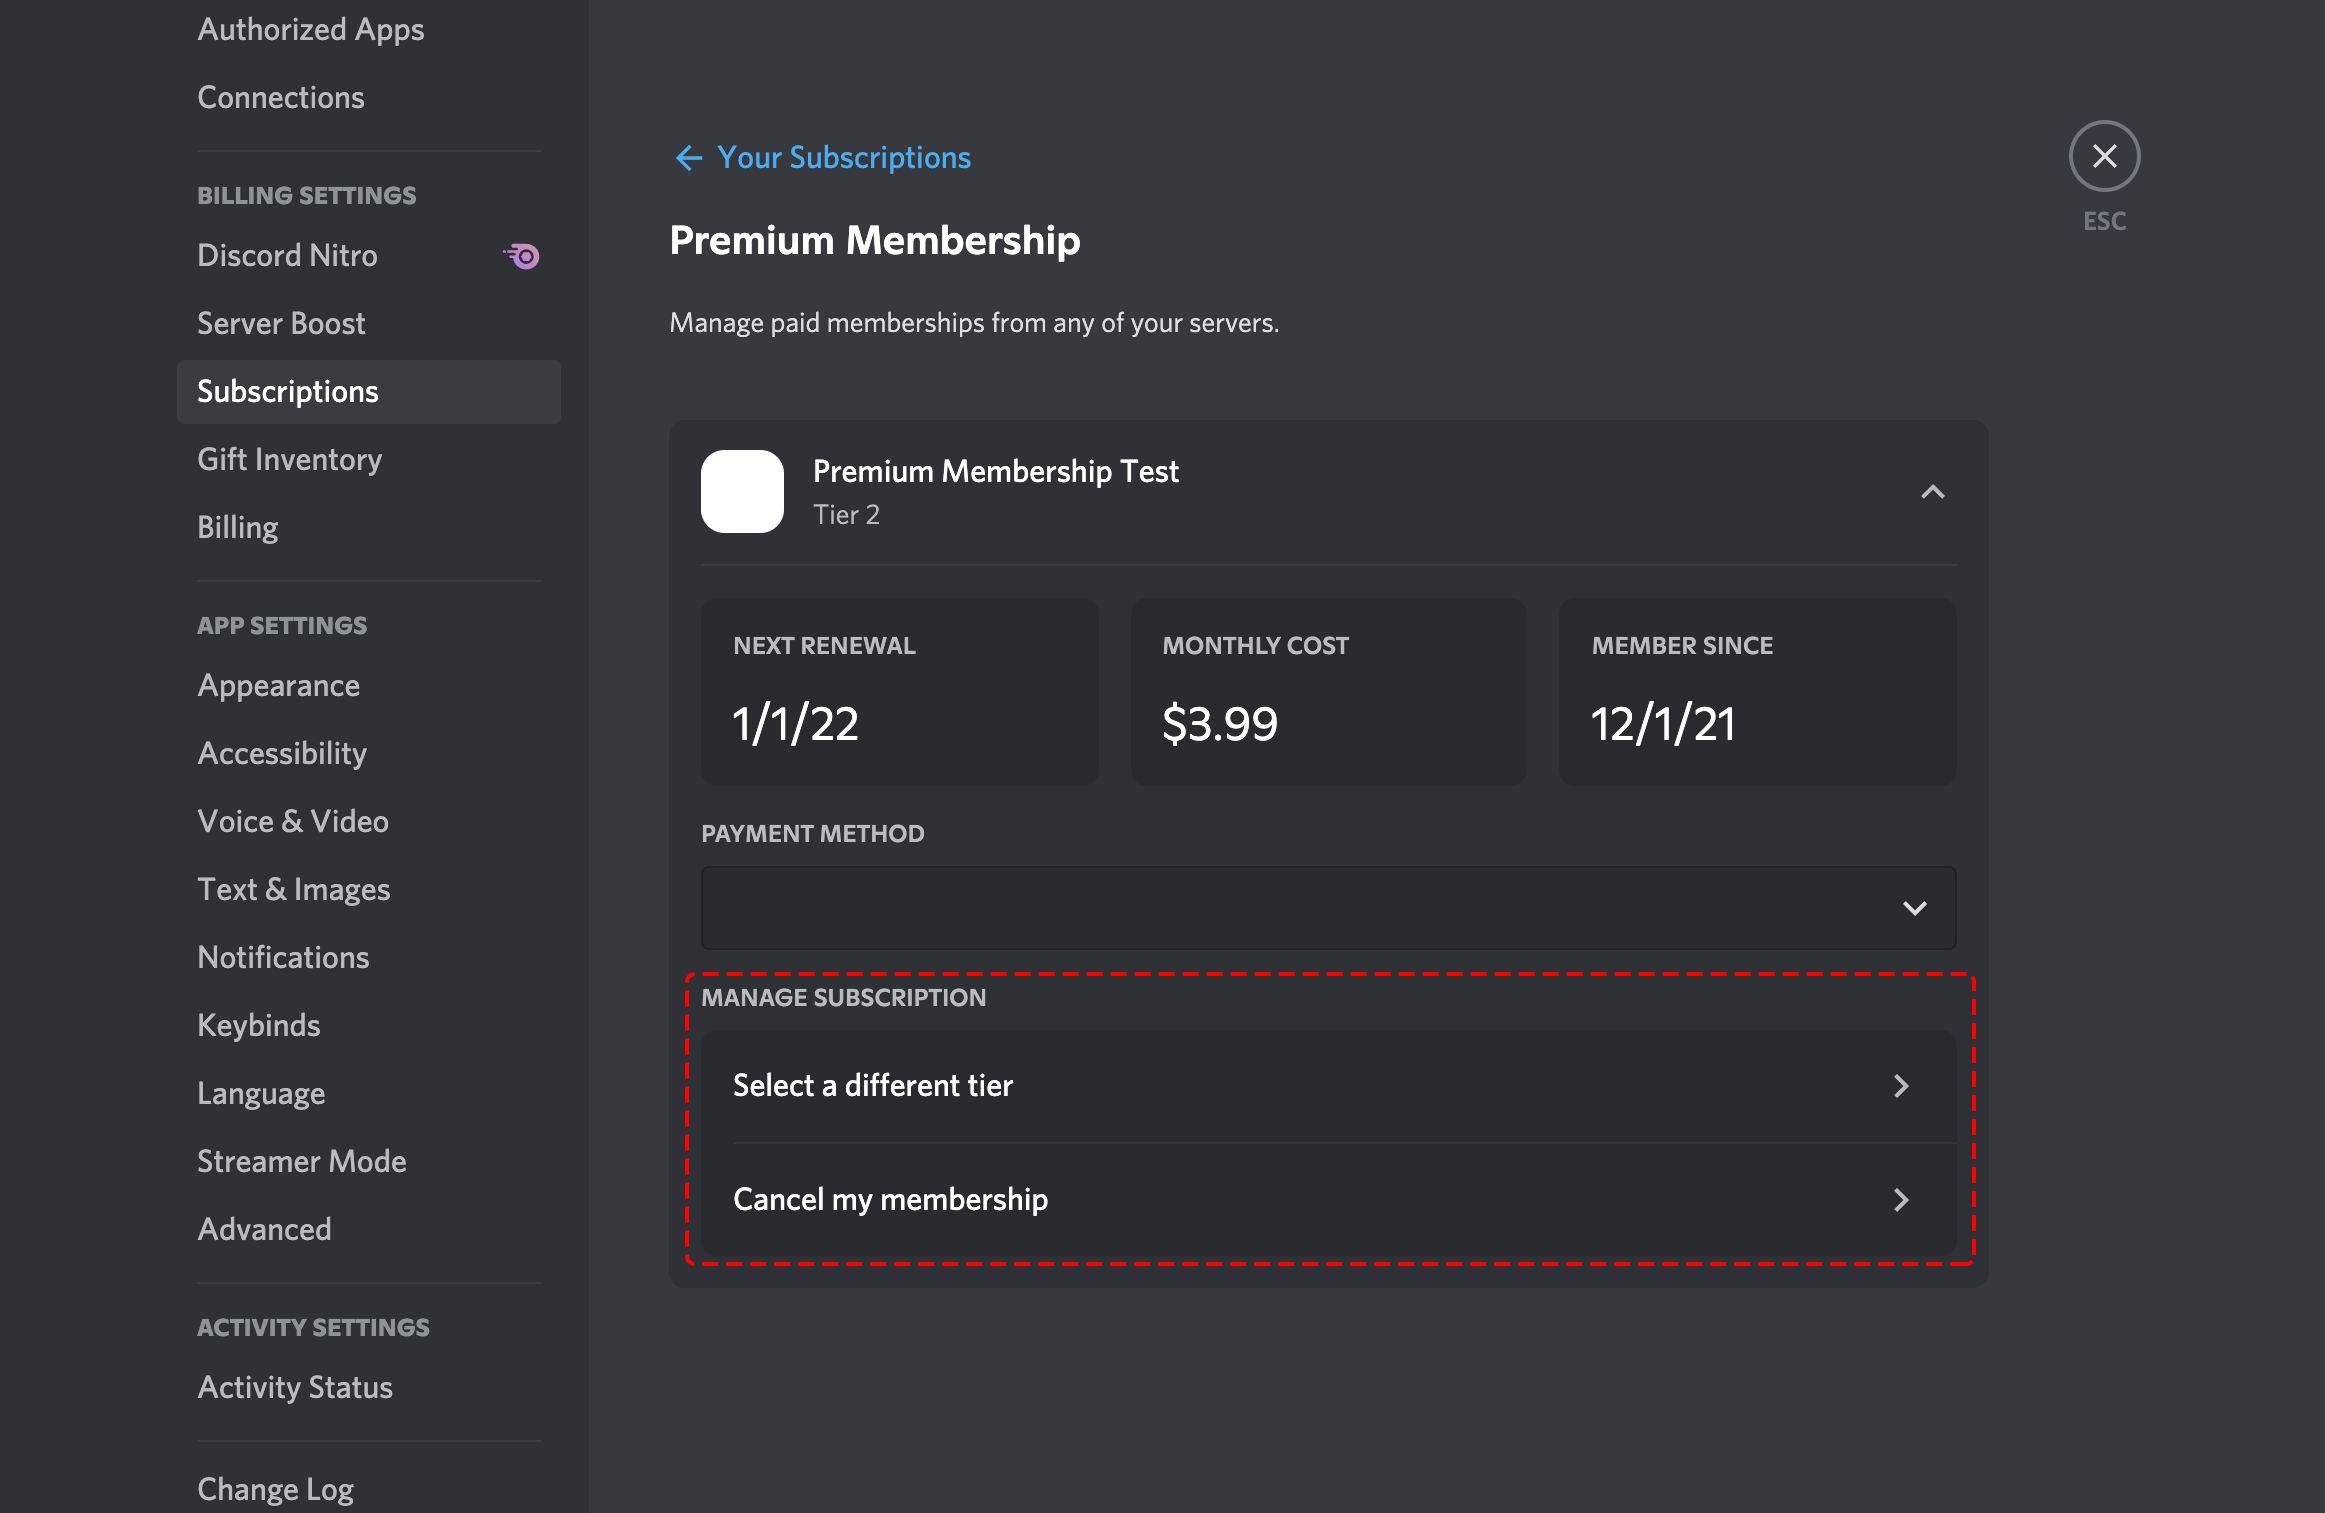This screenshot has width=2325, height=1513.
Task: Go back via Your Subscriptions link
Action: 844,158
